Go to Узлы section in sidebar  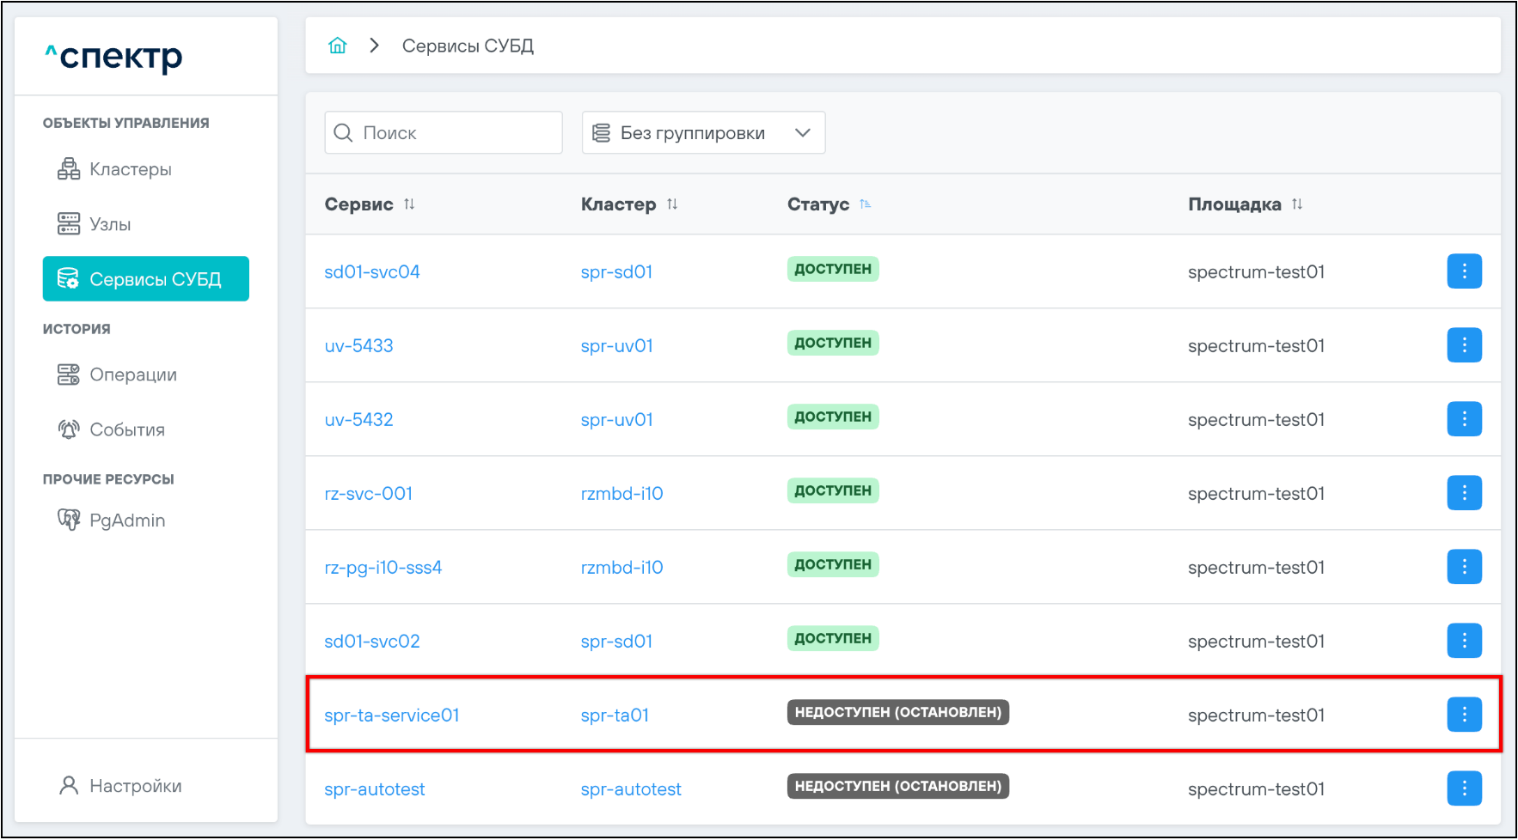[x=110, y=224]
